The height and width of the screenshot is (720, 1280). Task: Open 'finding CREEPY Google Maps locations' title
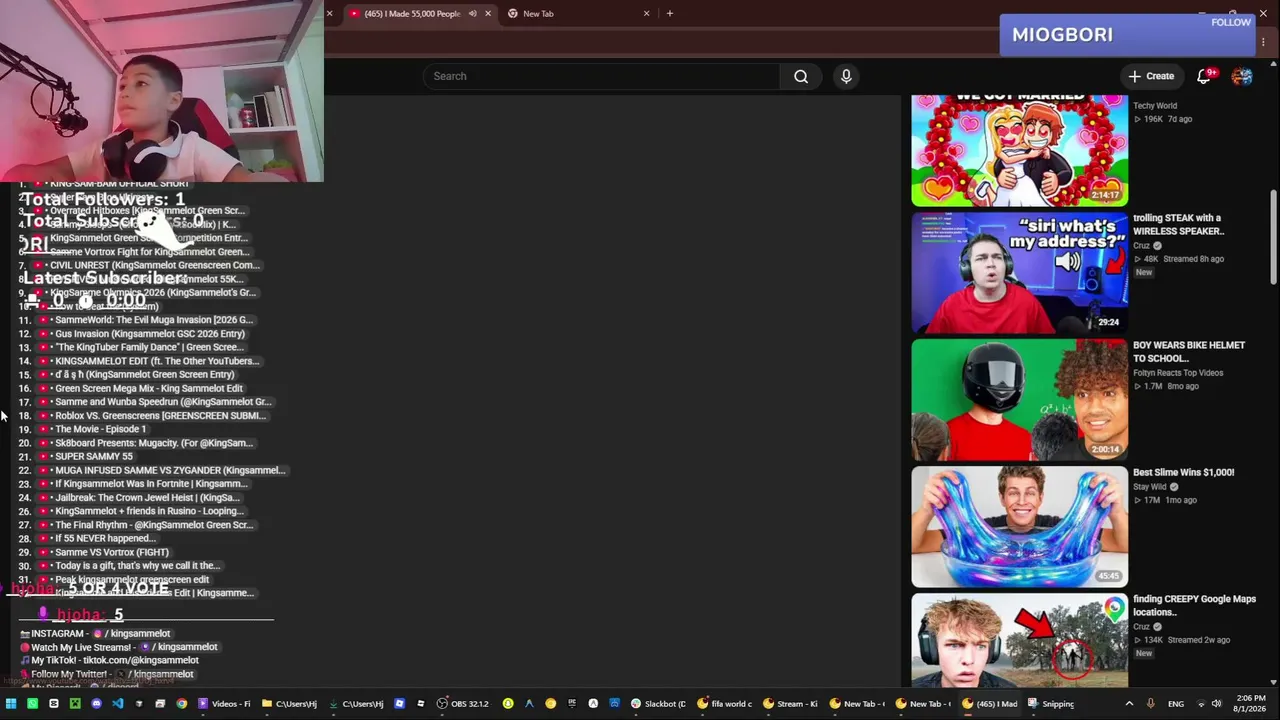1194,605
